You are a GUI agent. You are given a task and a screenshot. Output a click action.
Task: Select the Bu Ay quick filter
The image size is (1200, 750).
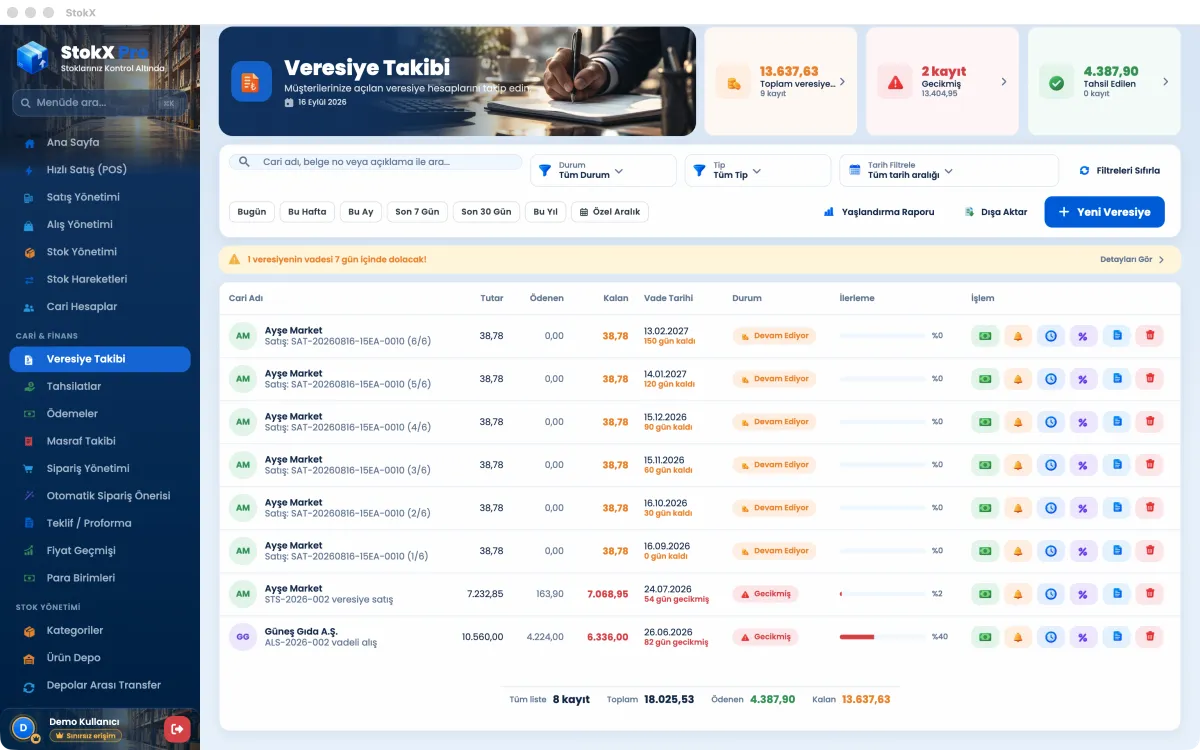coord(361,212)
